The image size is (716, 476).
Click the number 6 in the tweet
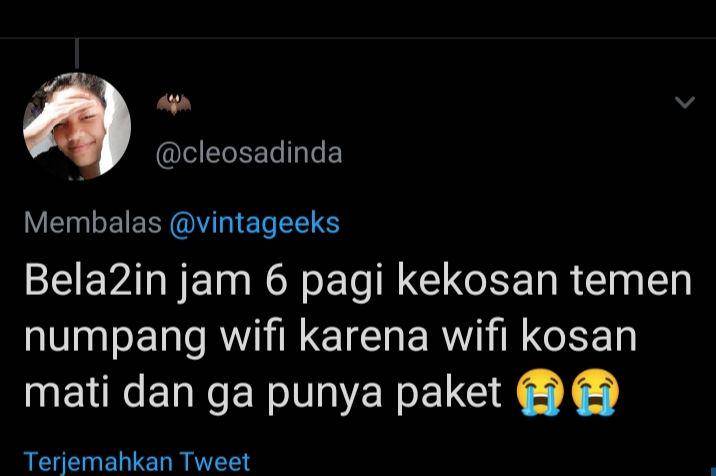[x=277, y=280]
